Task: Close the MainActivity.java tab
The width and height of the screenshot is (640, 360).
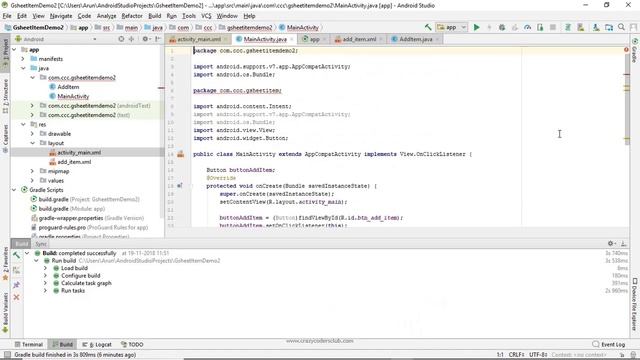Action: [x=292, y=39]
